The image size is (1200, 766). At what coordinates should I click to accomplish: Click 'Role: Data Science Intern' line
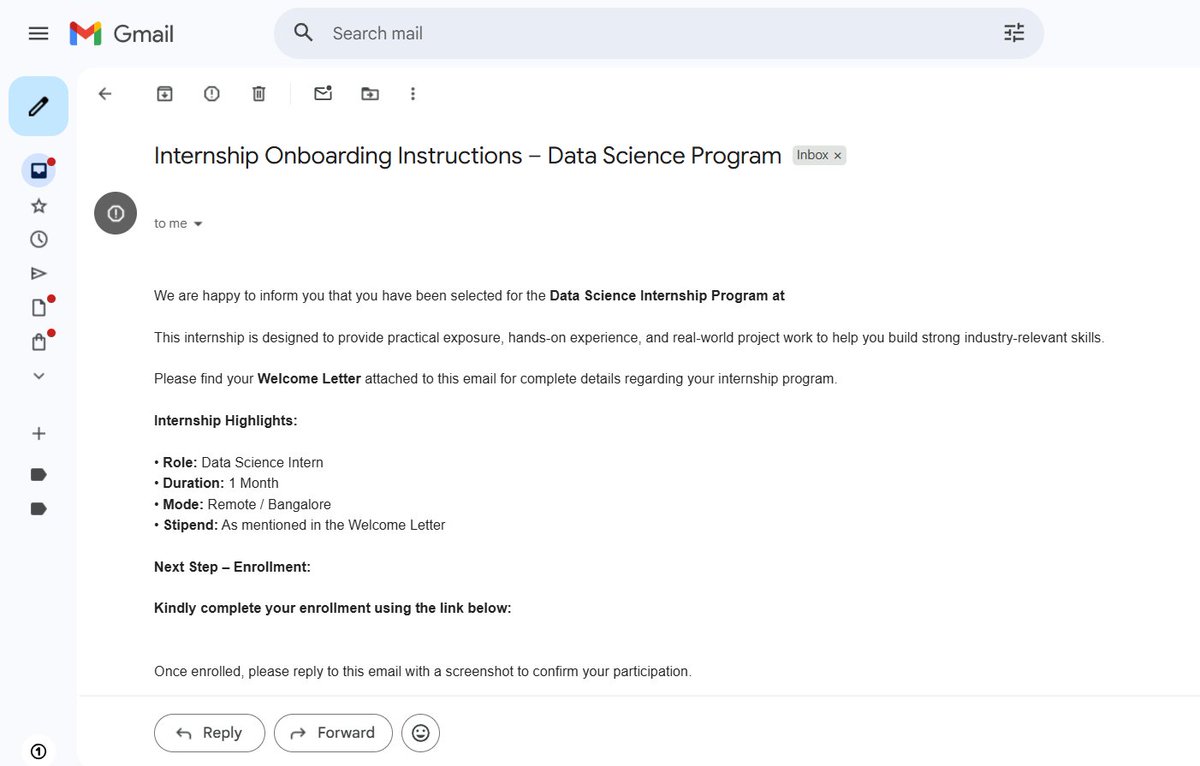(239, 463)
